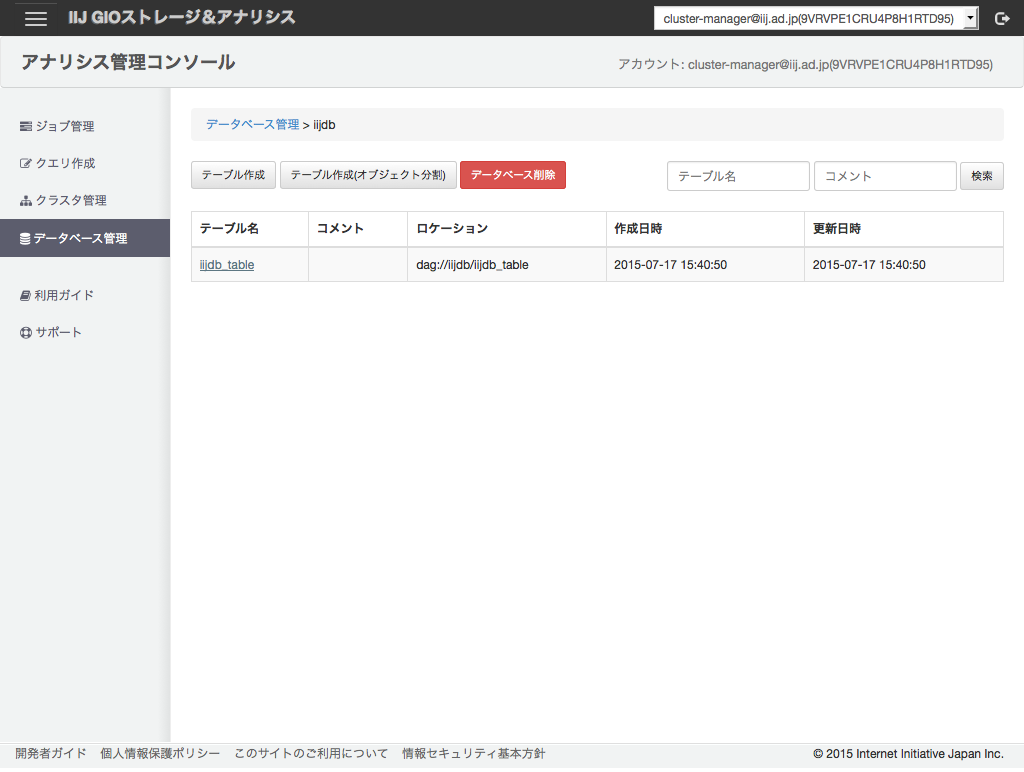Screen dimensions: 1024x772
Task: Click the アナリシス管理コンソール heading
Action: click(128, 62)
